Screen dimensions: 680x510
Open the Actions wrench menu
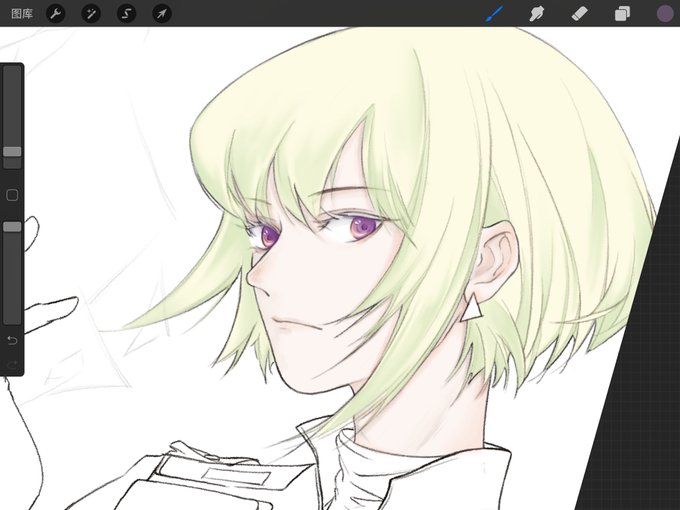point(56,14)
